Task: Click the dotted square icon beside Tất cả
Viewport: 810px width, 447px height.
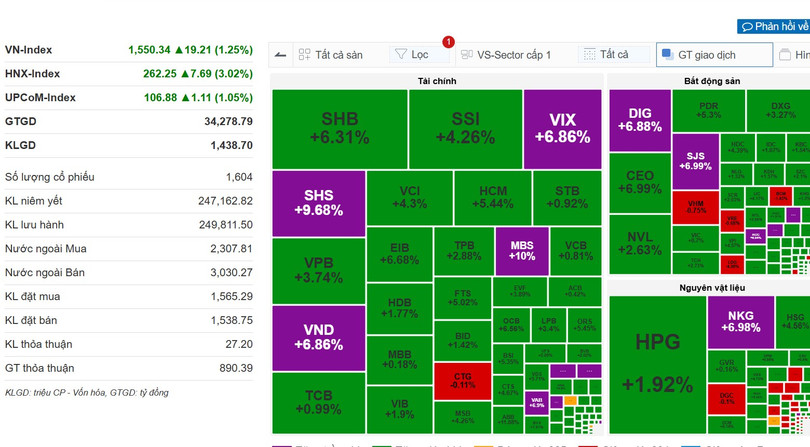Action: coord(589,55)
